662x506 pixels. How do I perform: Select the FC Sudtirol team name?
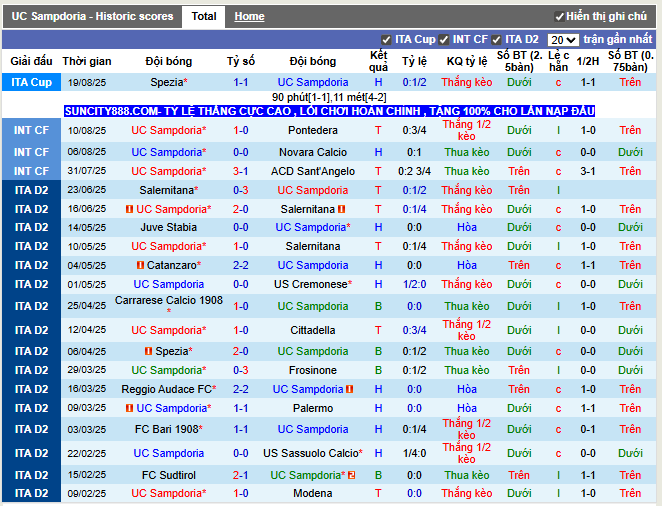[168, 475]
